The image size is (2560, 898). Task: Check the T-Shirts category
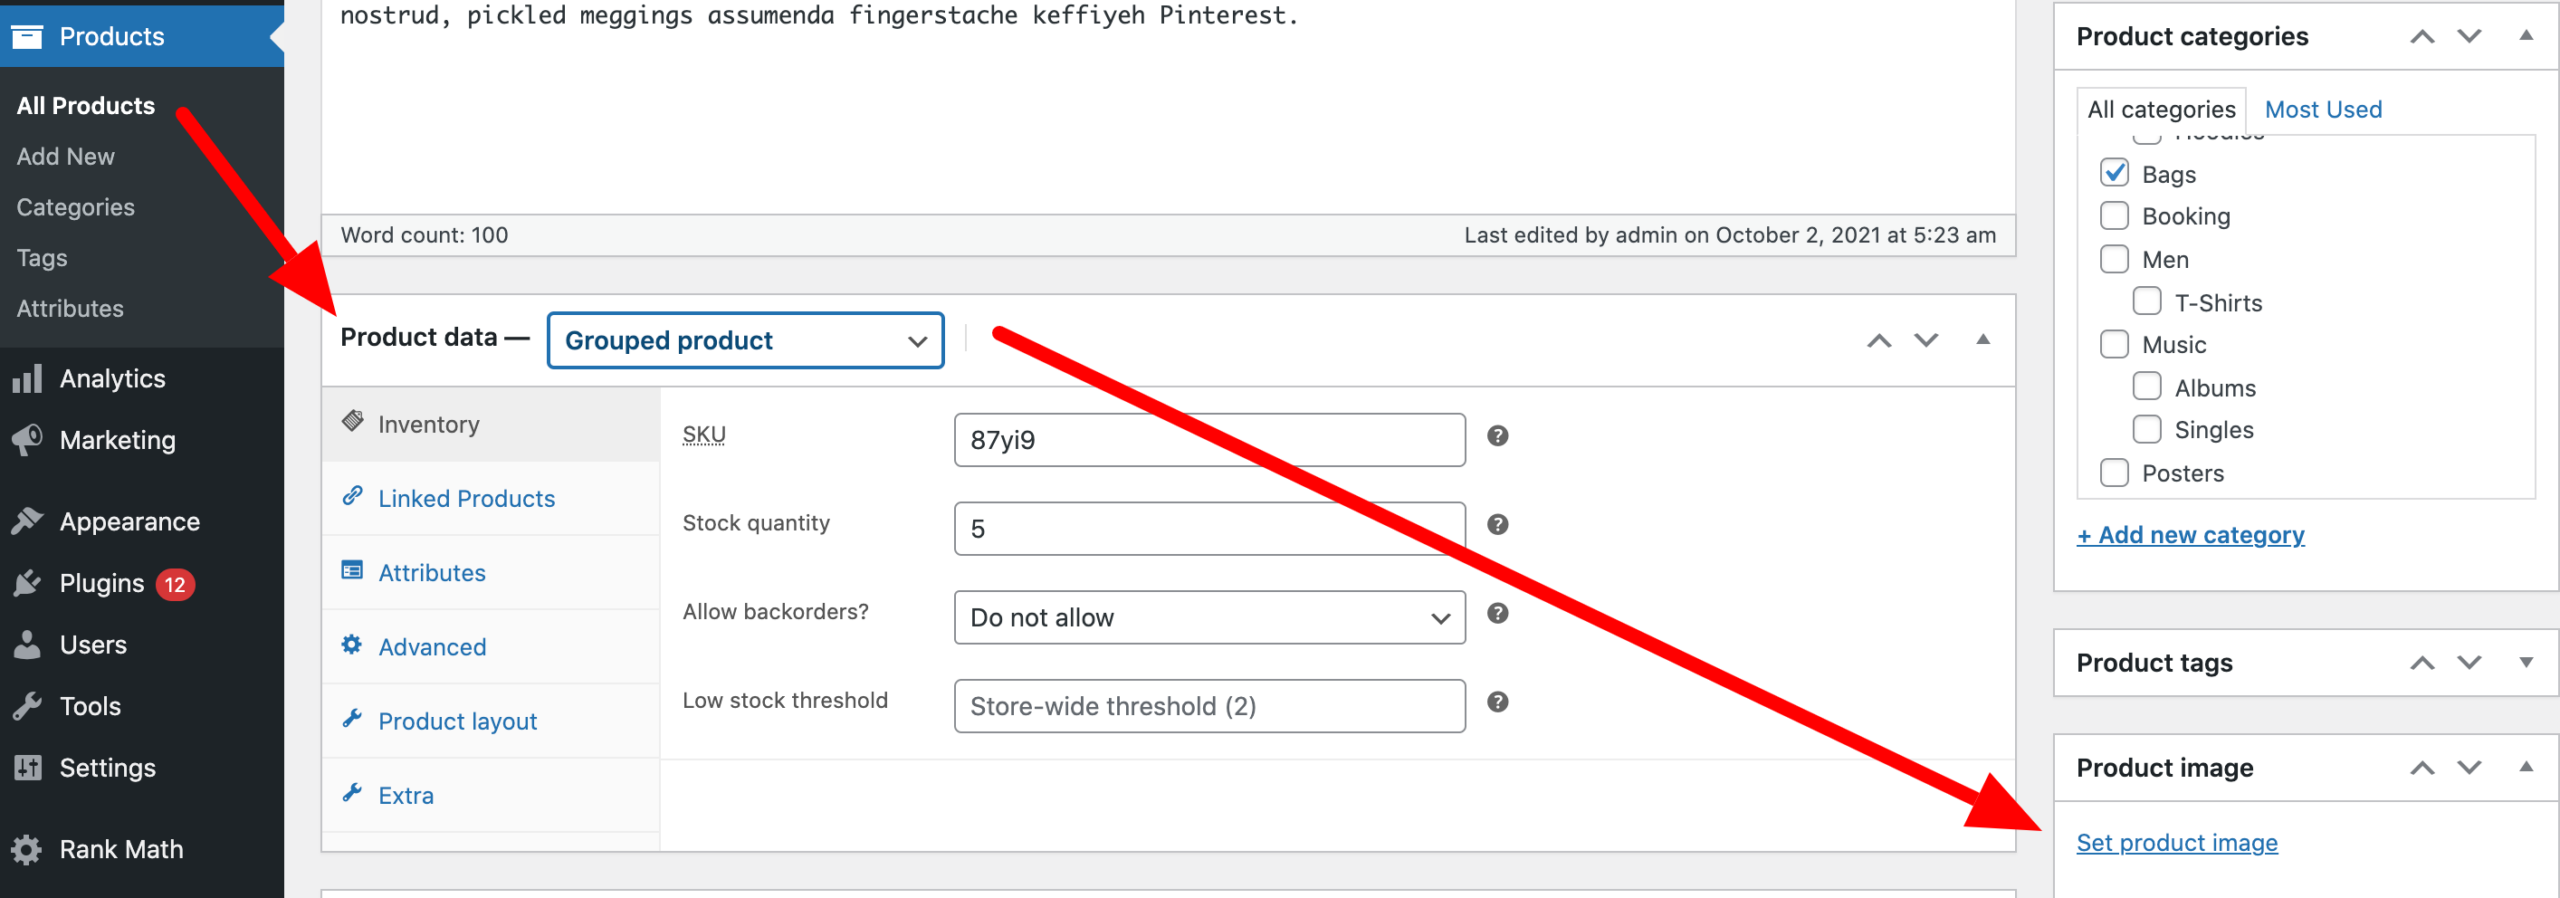(2147, 301)
